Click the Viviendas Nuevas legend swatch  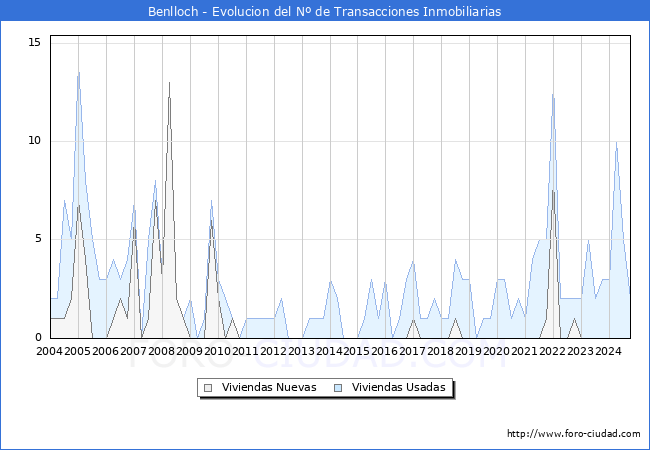click(208, 388)
